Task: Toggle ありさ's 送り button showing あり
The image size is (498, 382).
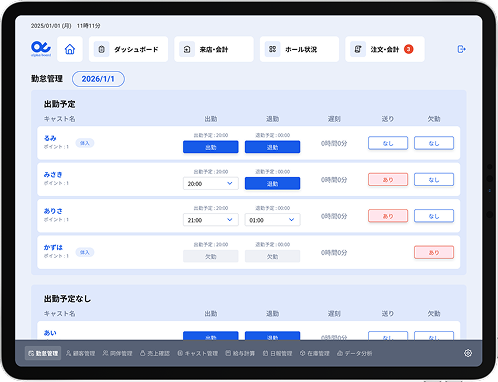Action: 388,216
